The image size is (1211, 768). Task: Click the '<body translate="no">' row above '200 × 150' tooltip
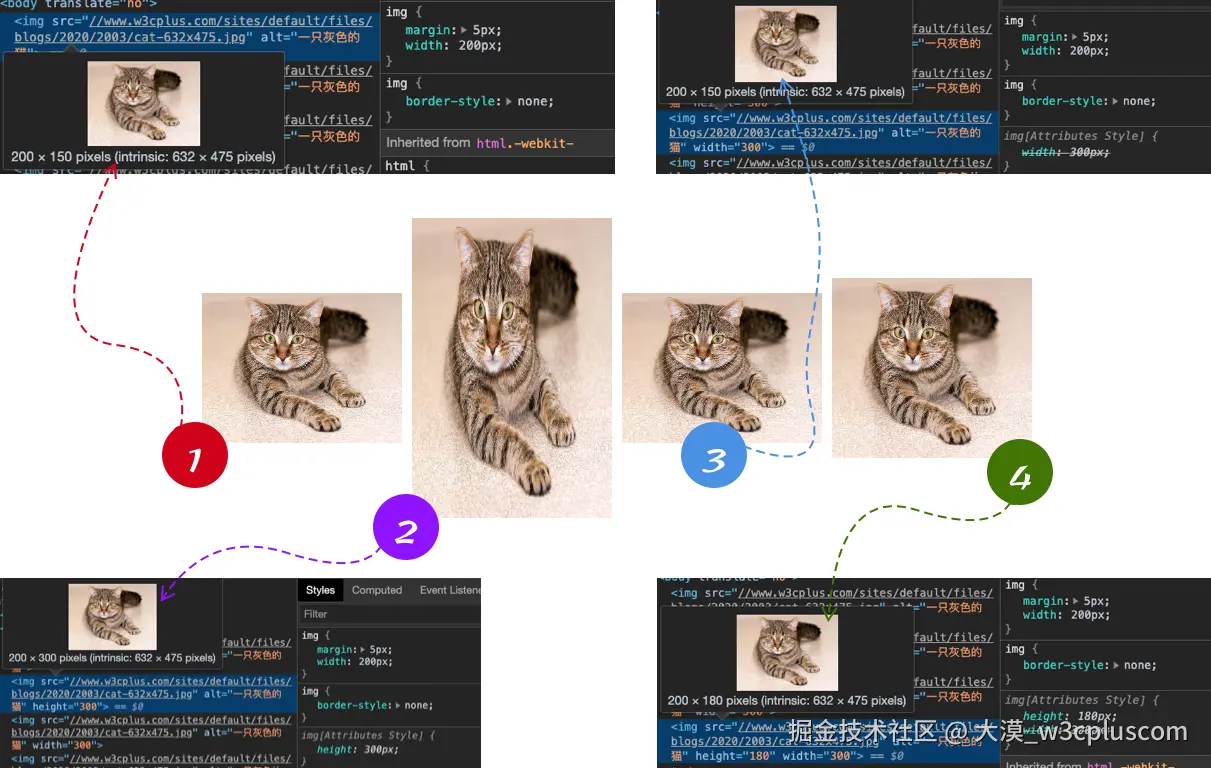point(79,4)
